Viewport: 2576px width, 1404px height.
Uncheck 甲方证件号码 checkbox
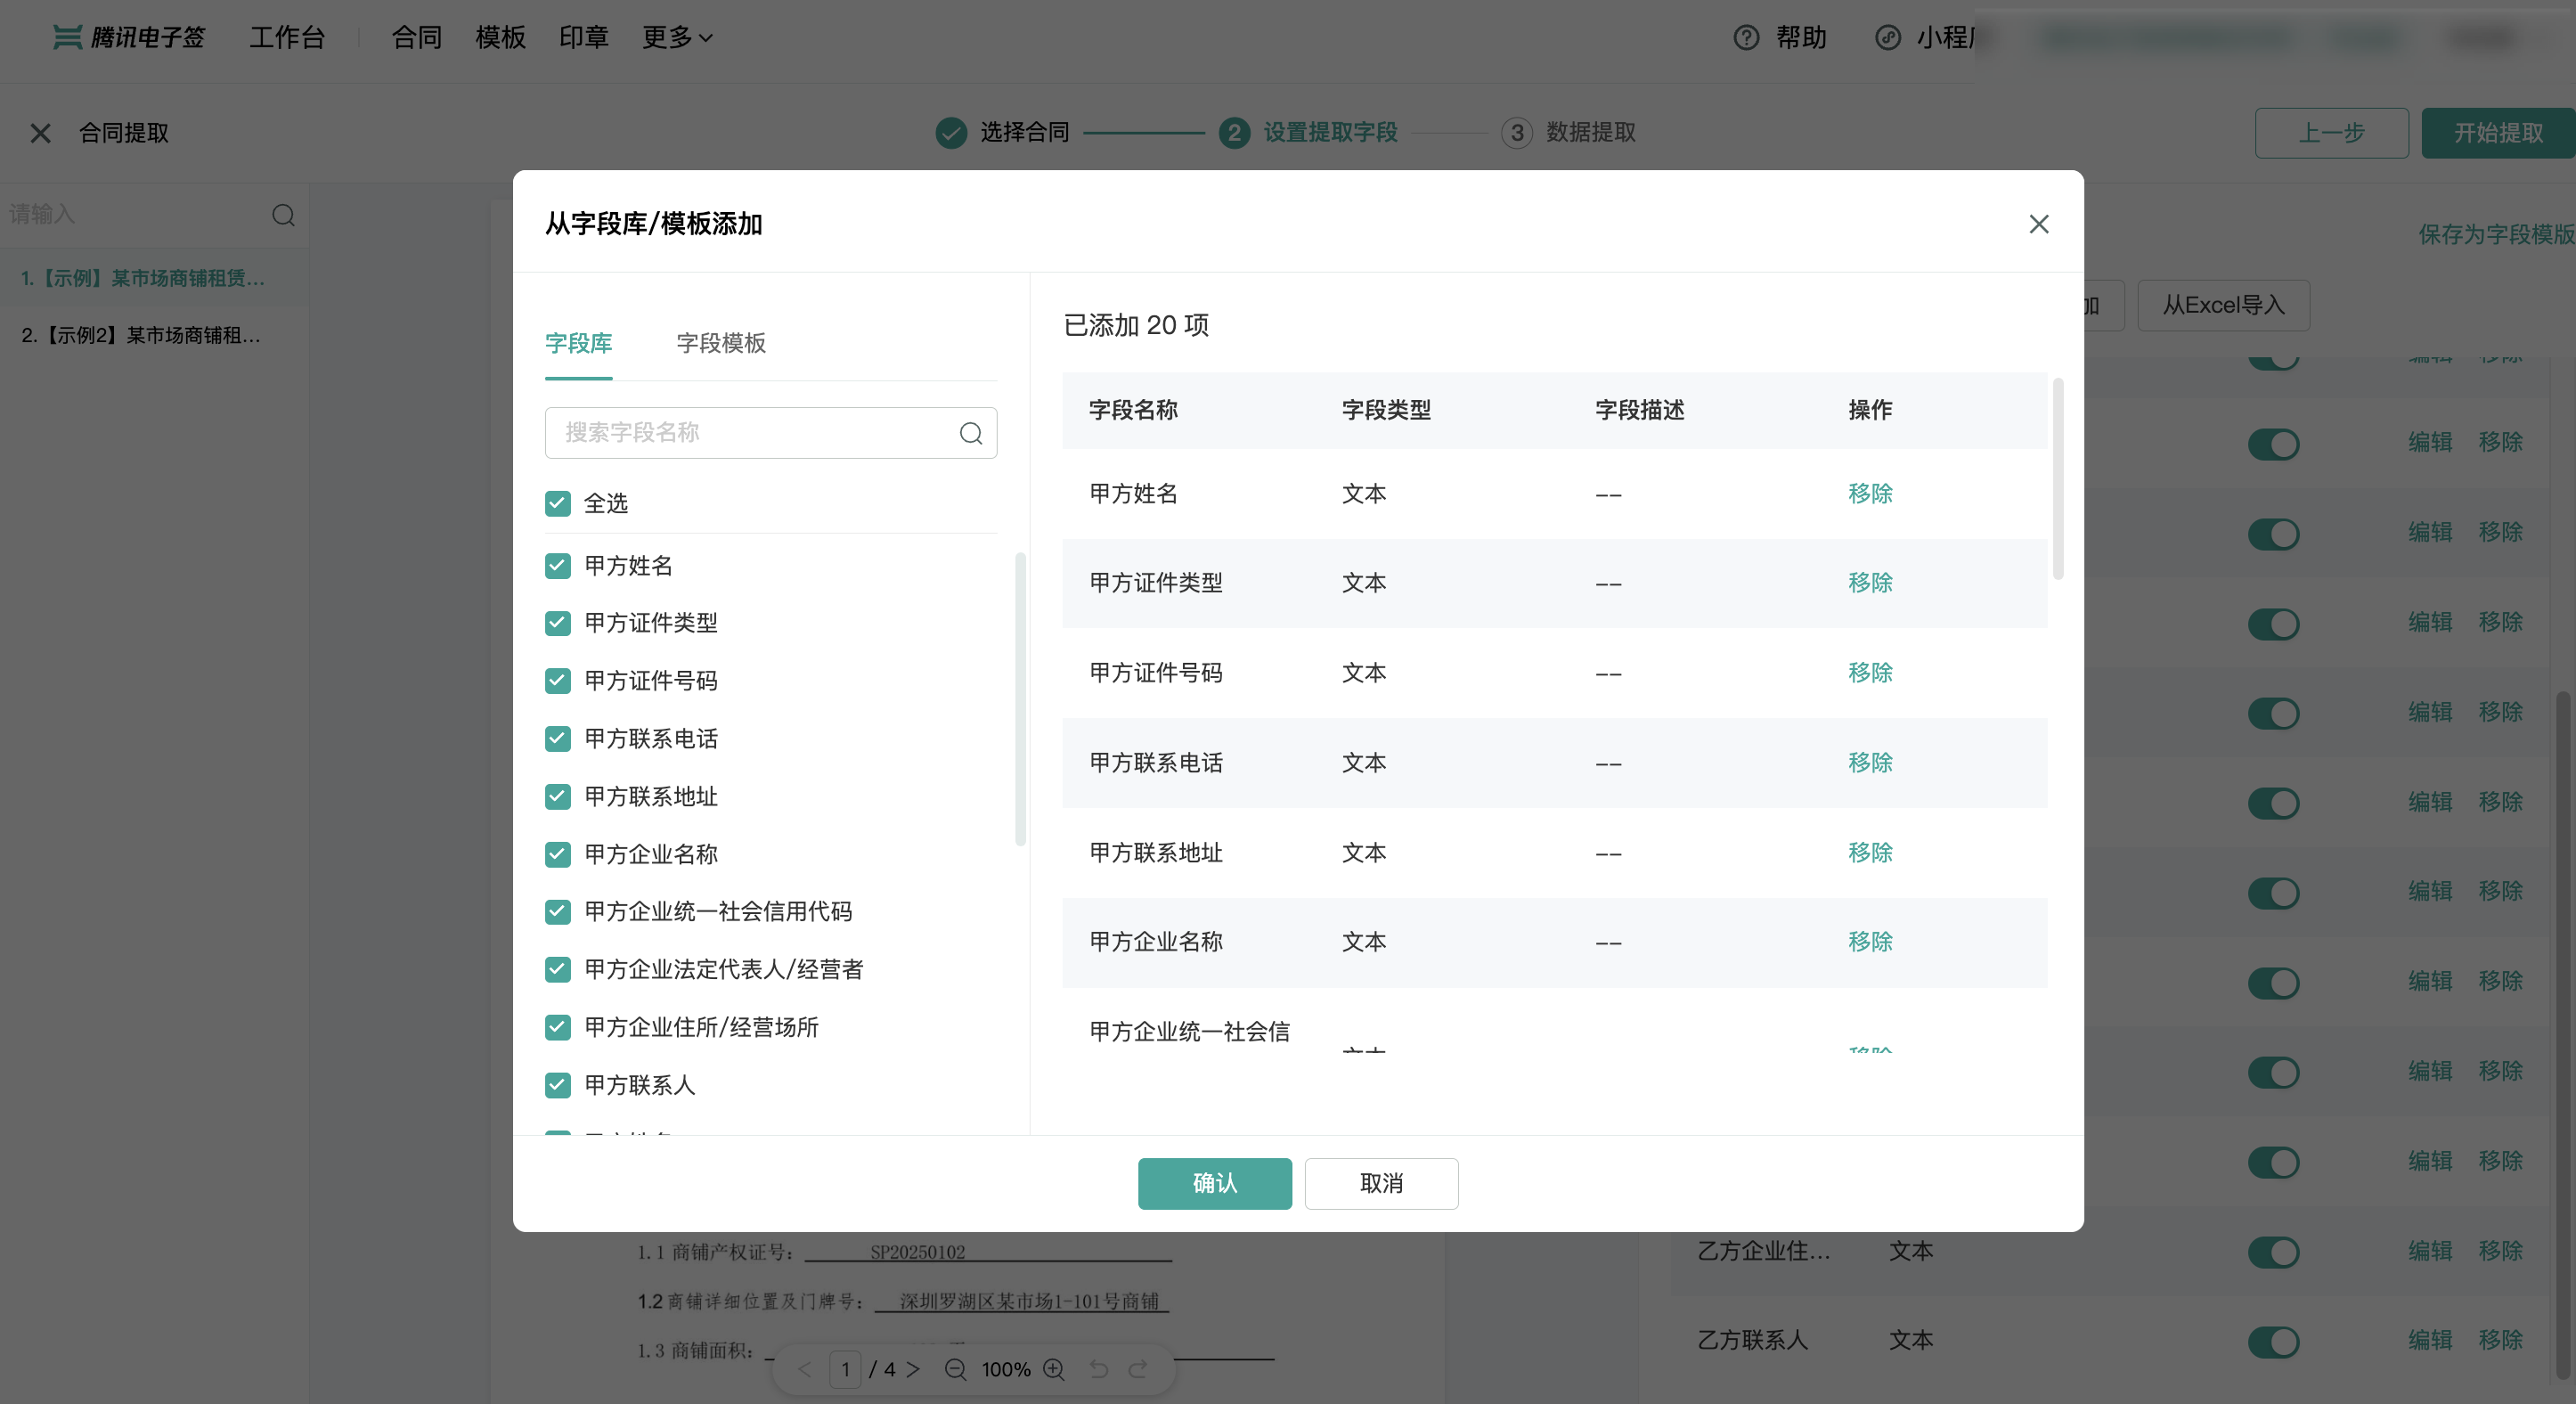coord(558,681)
